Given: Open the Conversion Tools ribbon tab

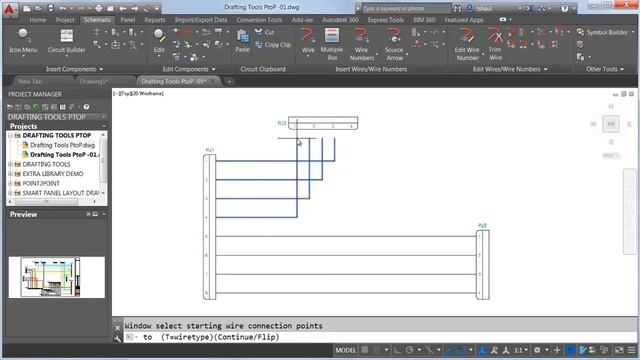Looking at the screenshot, I should 259,20.
